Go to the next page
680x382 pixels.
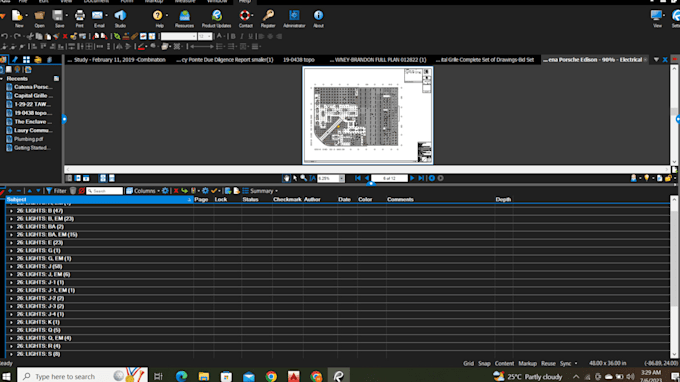412,178
